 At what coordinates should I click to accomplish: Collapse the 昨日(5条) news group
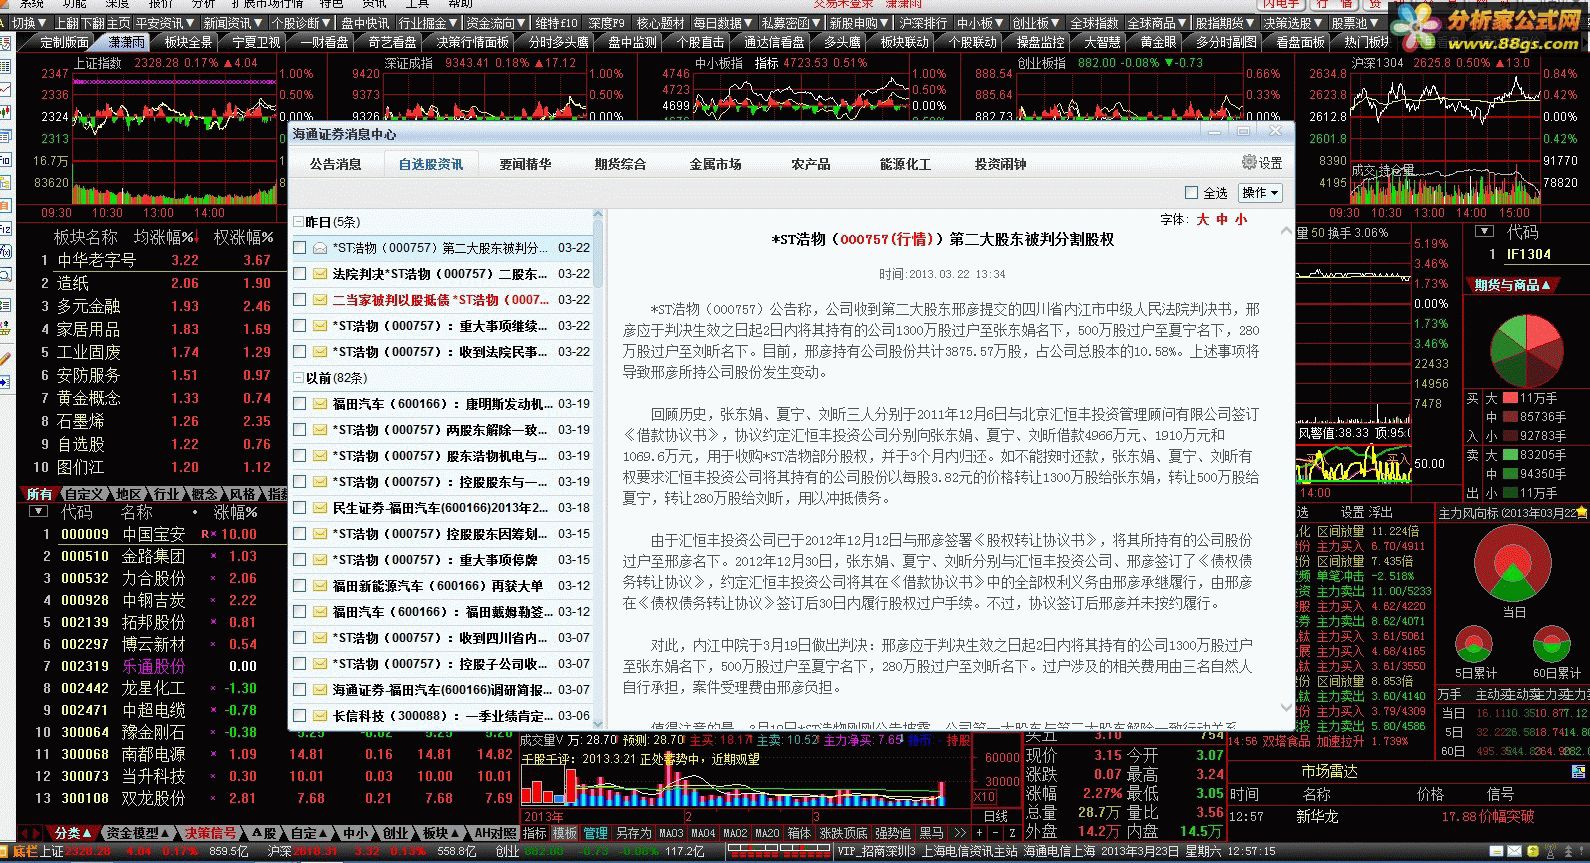298,222
